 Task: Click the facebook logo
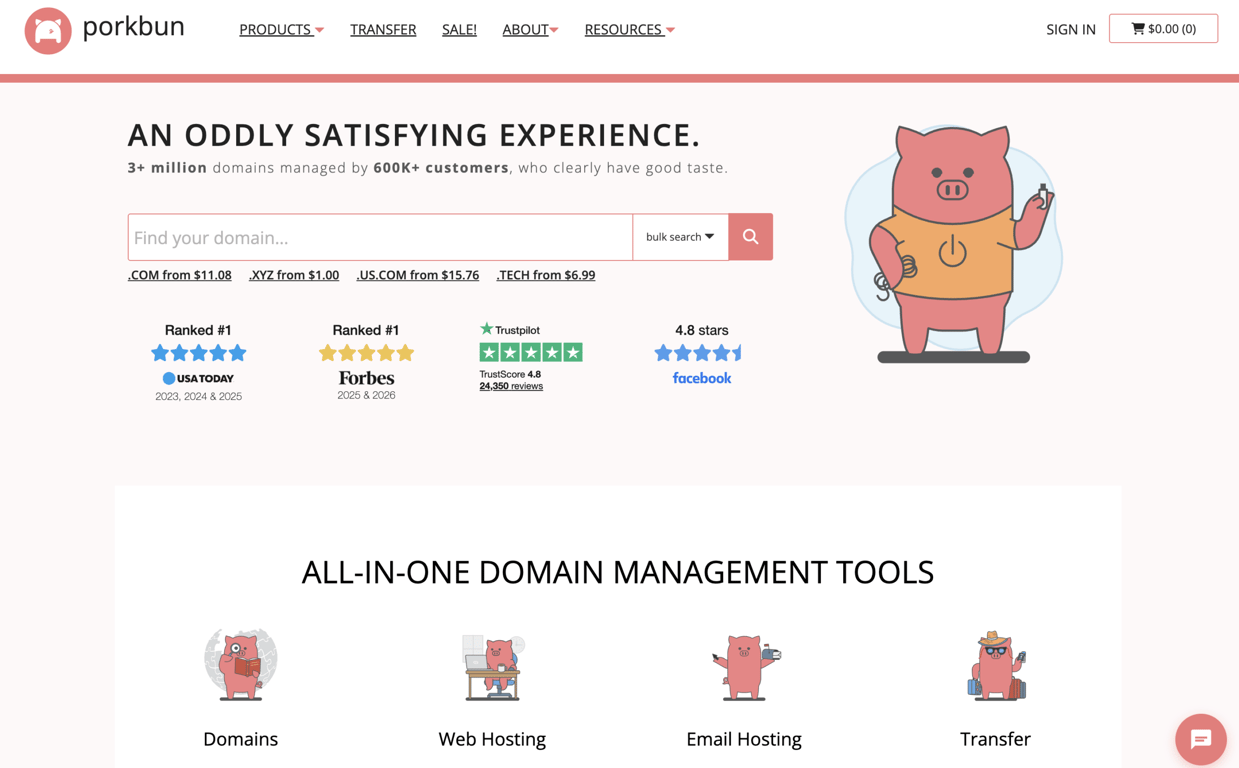702,378
